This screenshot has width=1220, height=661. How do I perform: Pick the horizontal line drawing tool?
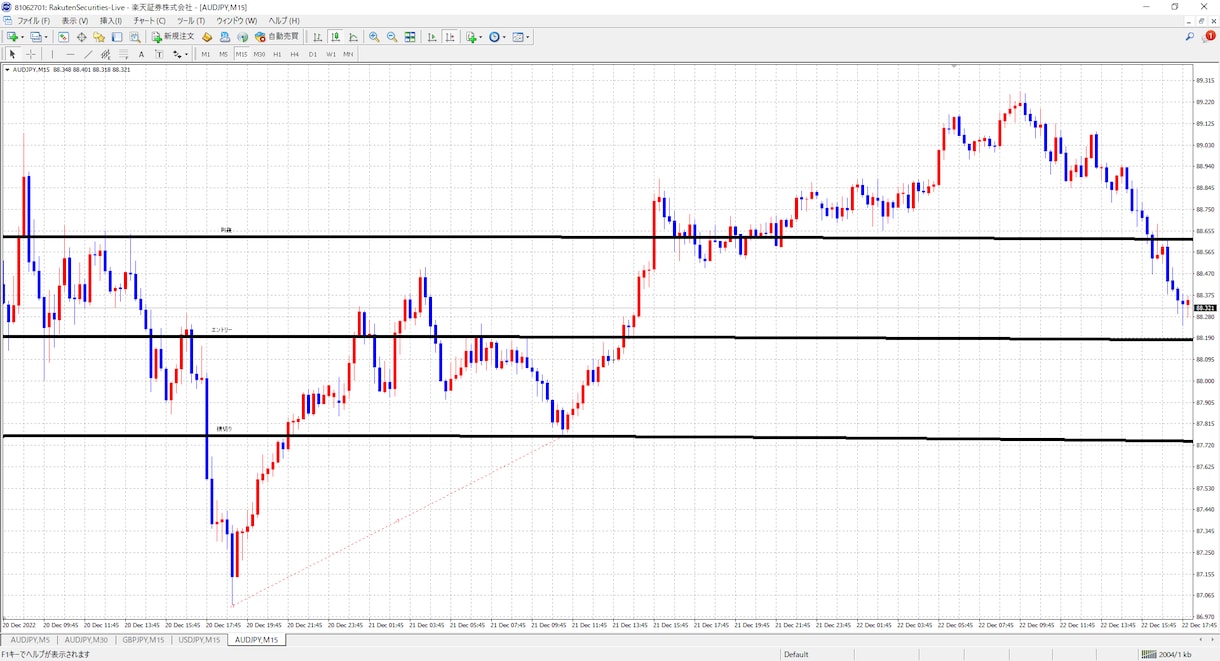click(70, 54)
